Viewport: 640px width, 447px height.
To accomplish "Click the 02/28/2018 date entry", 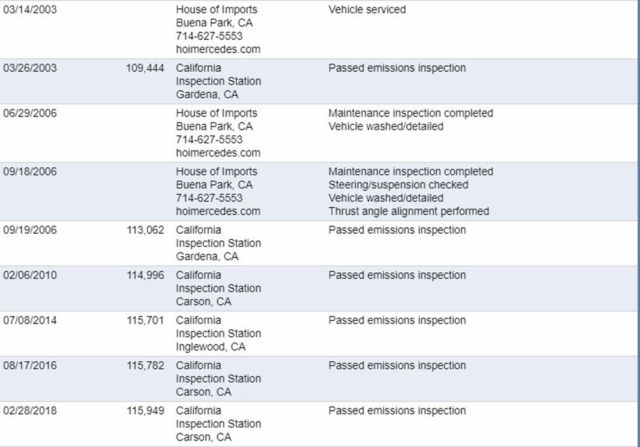I will (30, 411).
